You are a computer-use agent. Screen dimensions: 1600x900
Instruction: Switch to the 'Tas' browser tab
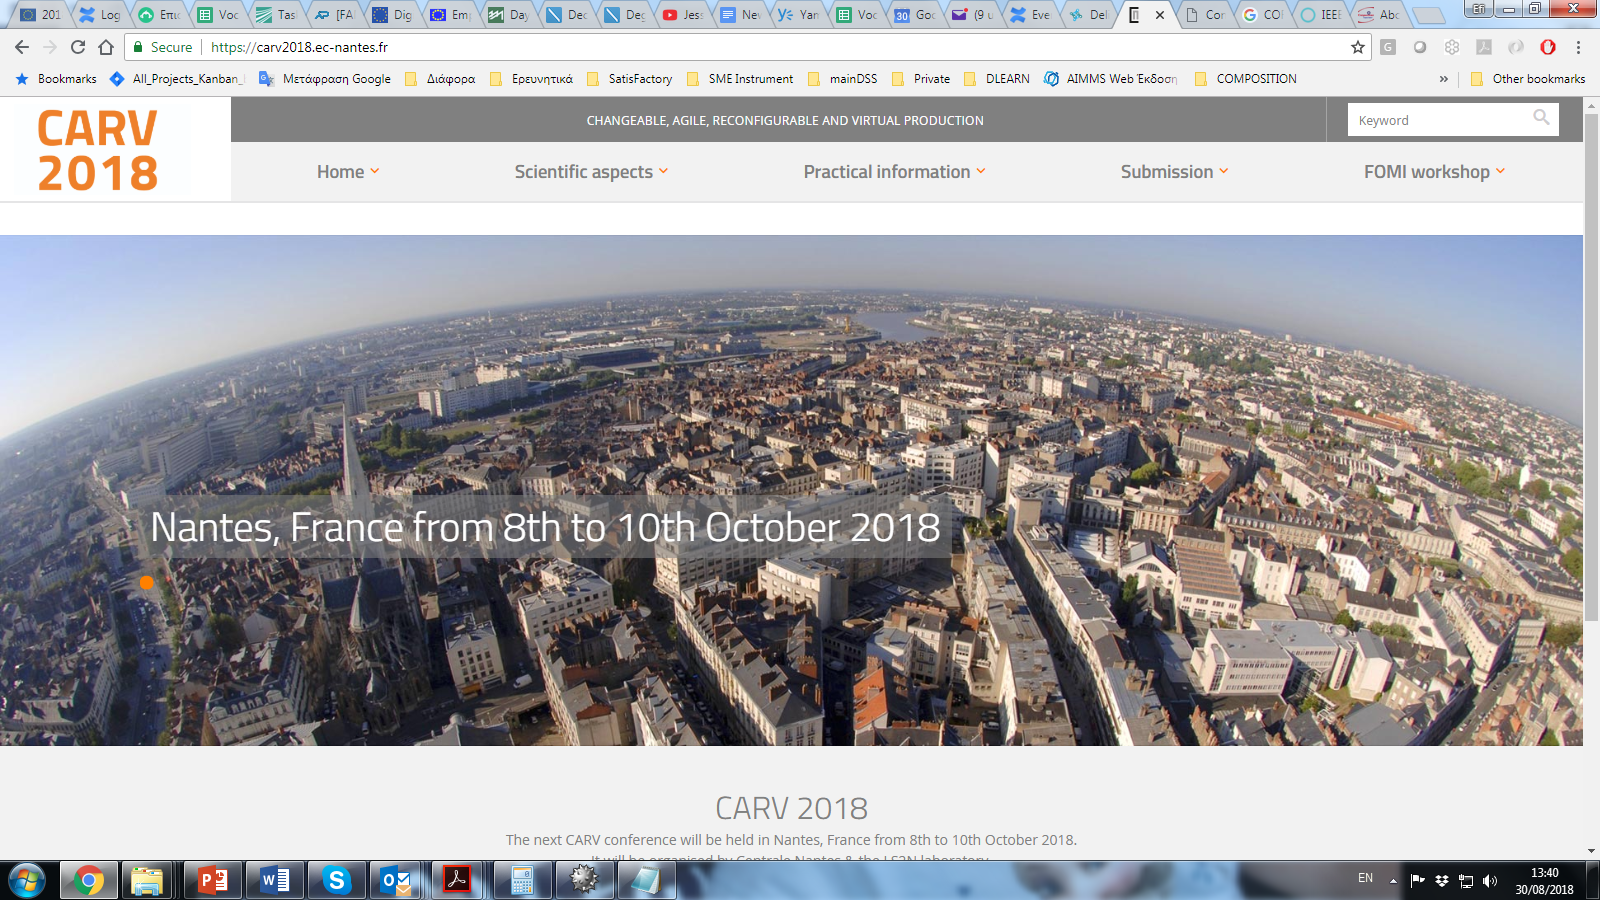[277, 15]
